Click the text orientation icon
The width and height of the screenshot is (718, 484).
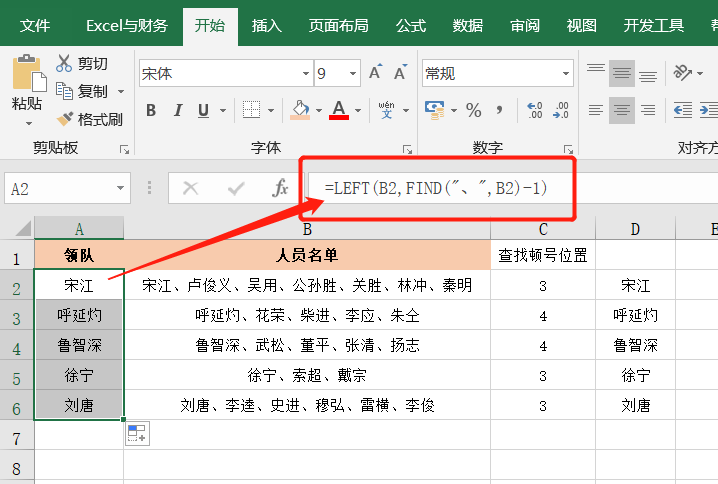[682, 72]
